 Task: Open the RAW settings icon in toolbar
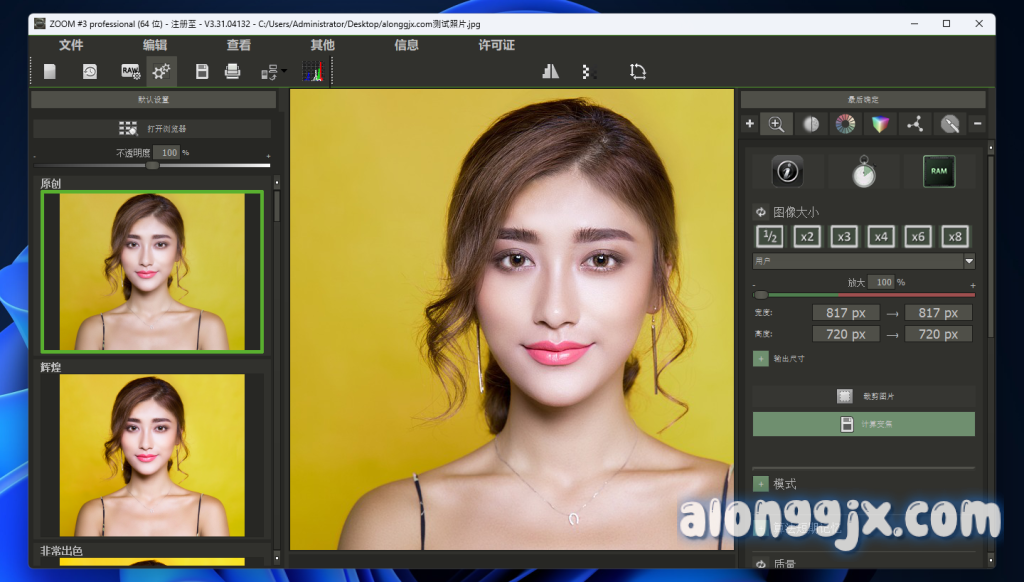click(x=130, y=71)
